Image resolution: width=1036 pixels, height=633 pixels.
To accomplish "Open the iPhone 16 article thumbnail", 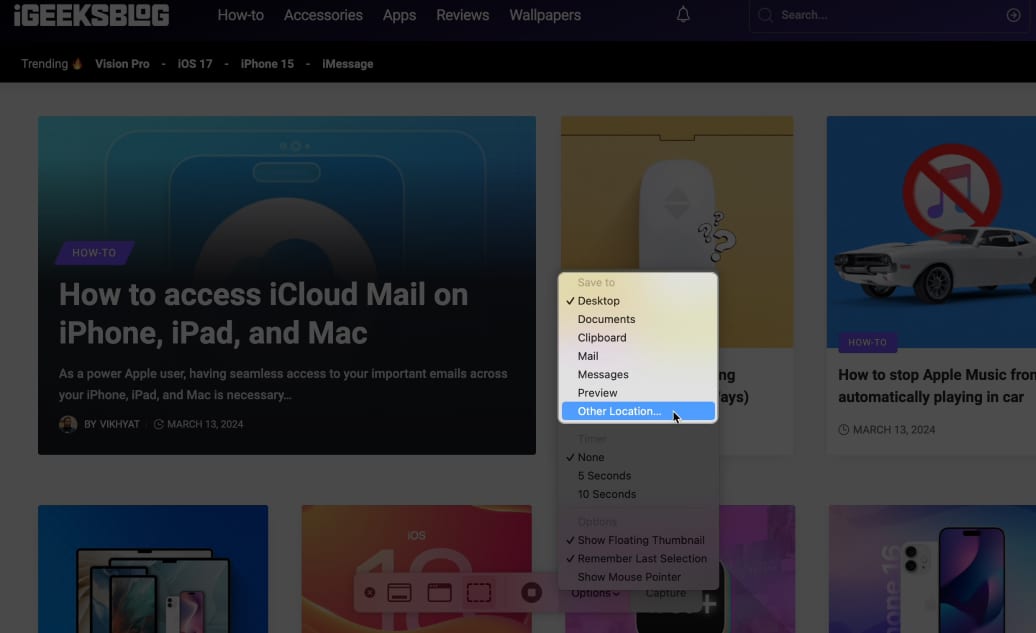I will click(x=932, y=569).
